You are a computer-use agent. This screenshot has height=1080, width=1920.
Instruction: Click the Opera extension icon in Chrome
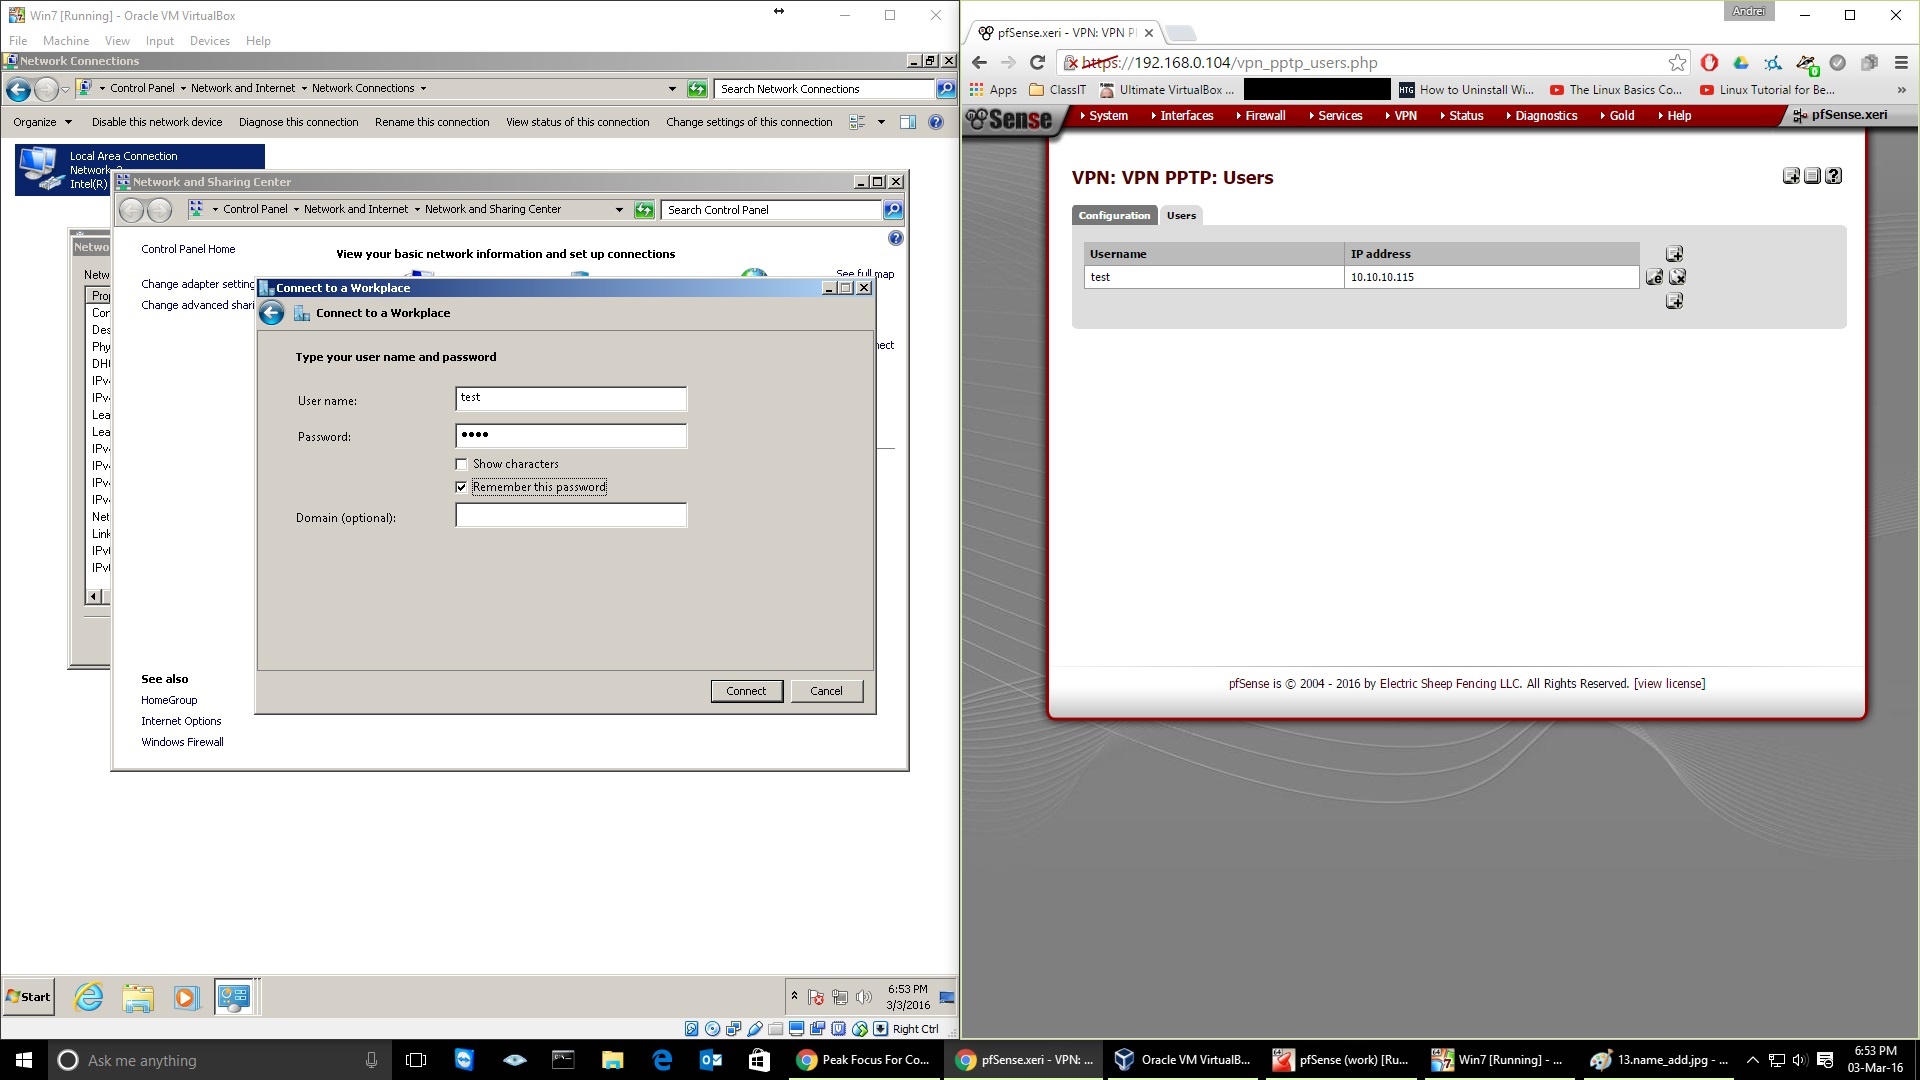click(x=1709, y=62)
